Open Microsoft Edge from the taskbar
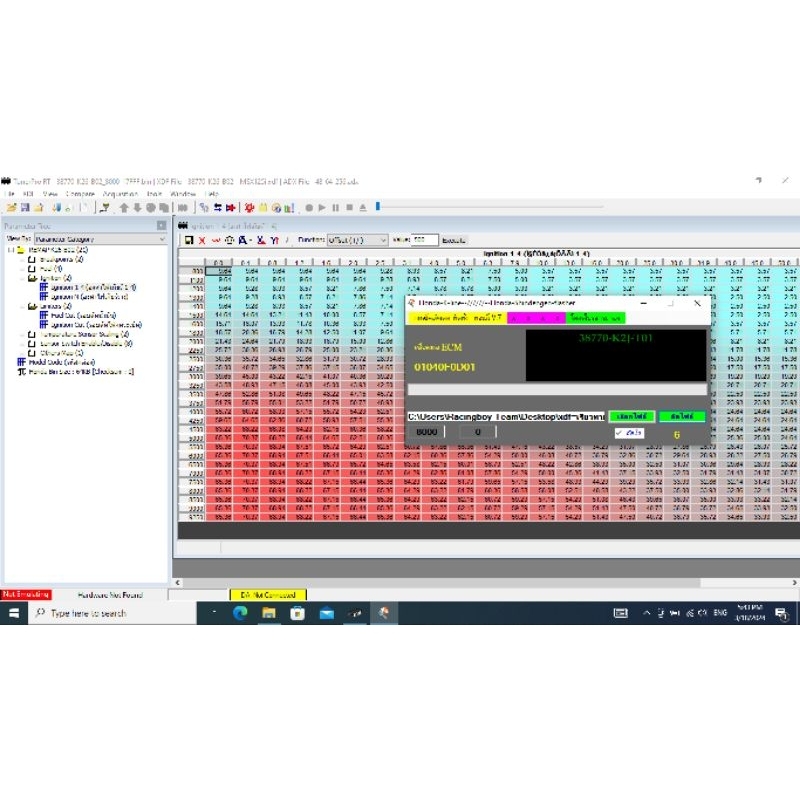Screen dimensions: 800x800 point(240,613)
